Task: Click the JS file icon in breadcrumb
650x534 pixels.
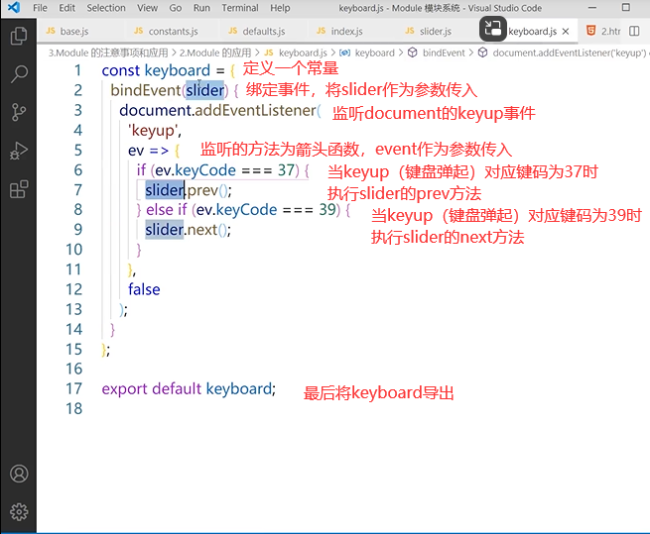Action: (269, 53)
